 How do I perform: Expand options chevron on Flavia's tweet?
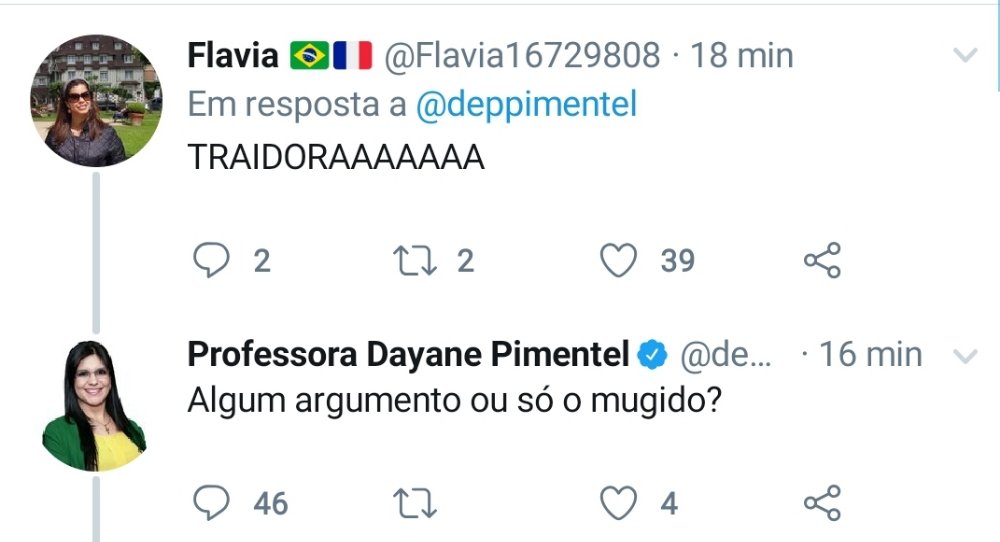965,56
